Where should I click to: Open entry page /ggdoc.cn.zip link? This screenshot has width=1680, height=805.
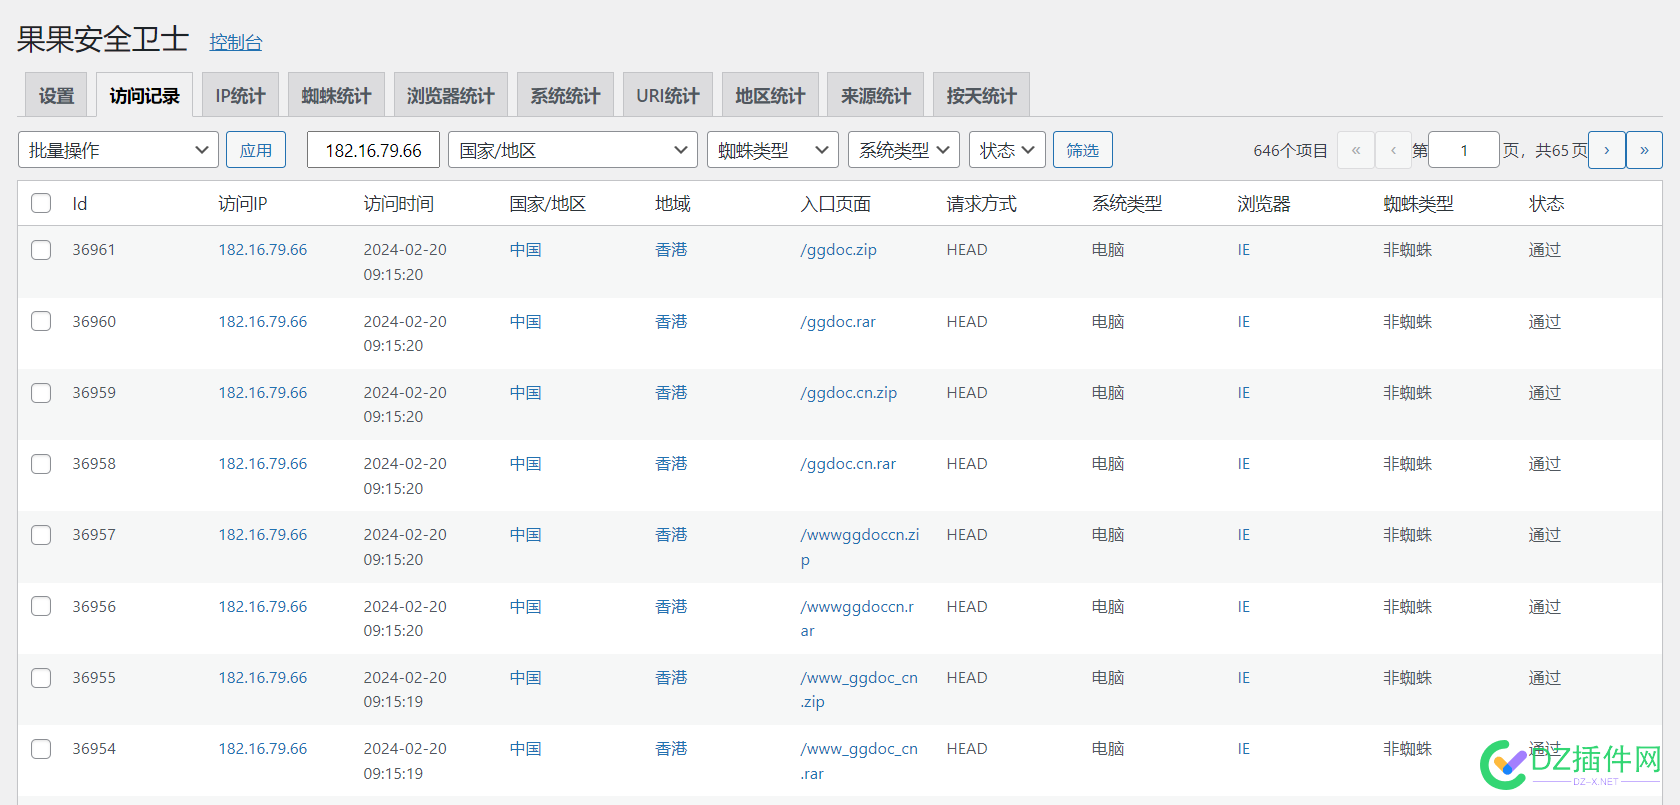pyautogui.click(x=848, y=393)
